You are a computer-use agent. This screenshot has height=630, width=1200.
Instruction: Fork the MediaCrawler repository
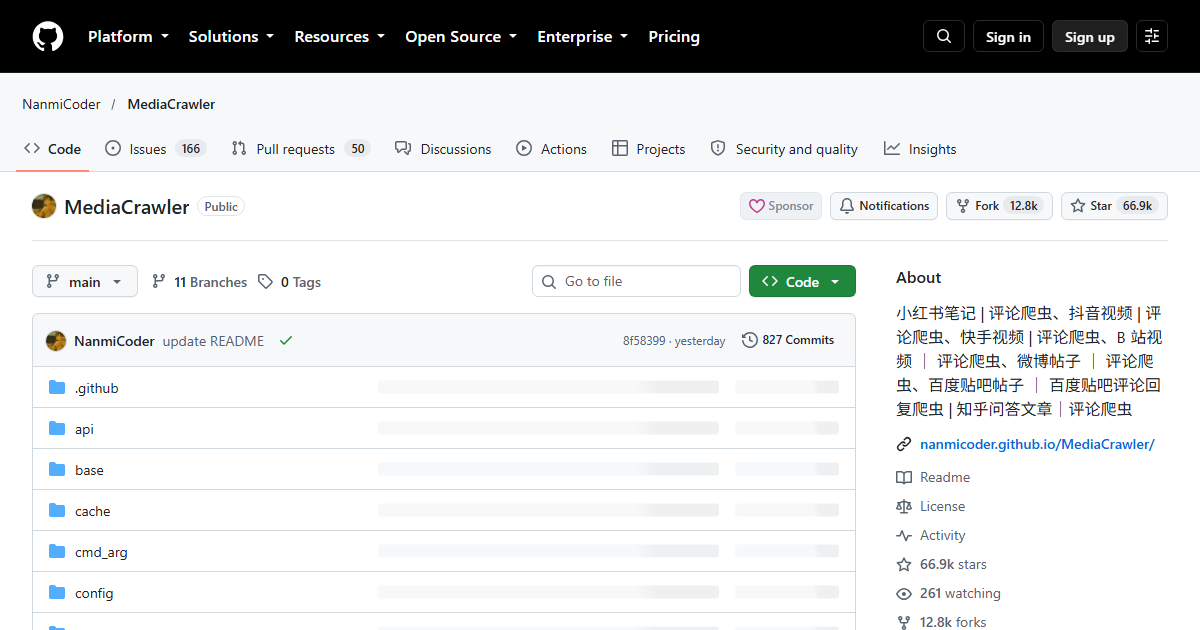click(x=999, y=206)
